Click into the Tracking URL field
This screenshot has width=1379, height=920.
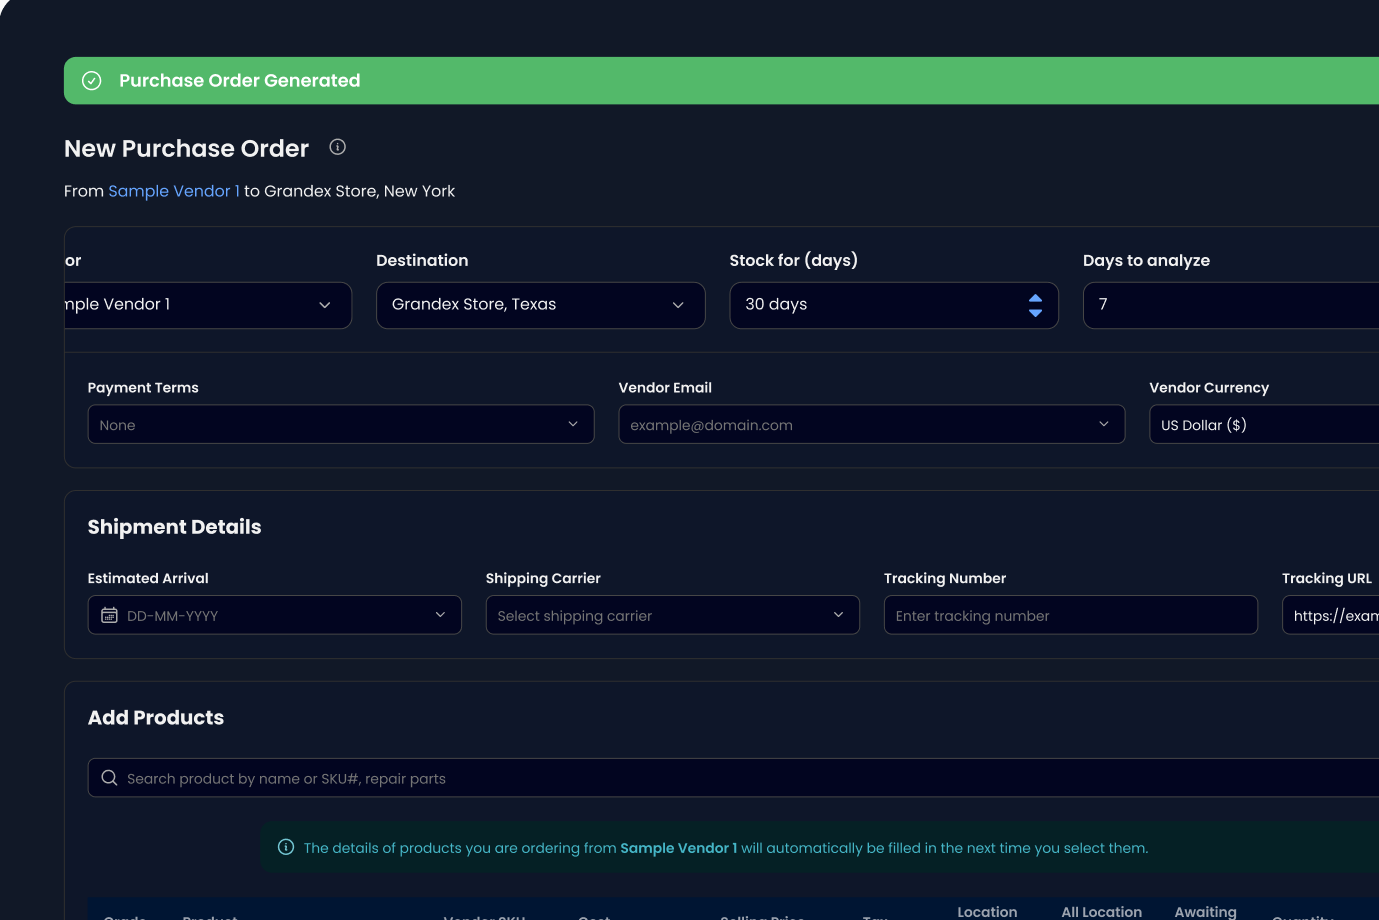[1330, 615]
